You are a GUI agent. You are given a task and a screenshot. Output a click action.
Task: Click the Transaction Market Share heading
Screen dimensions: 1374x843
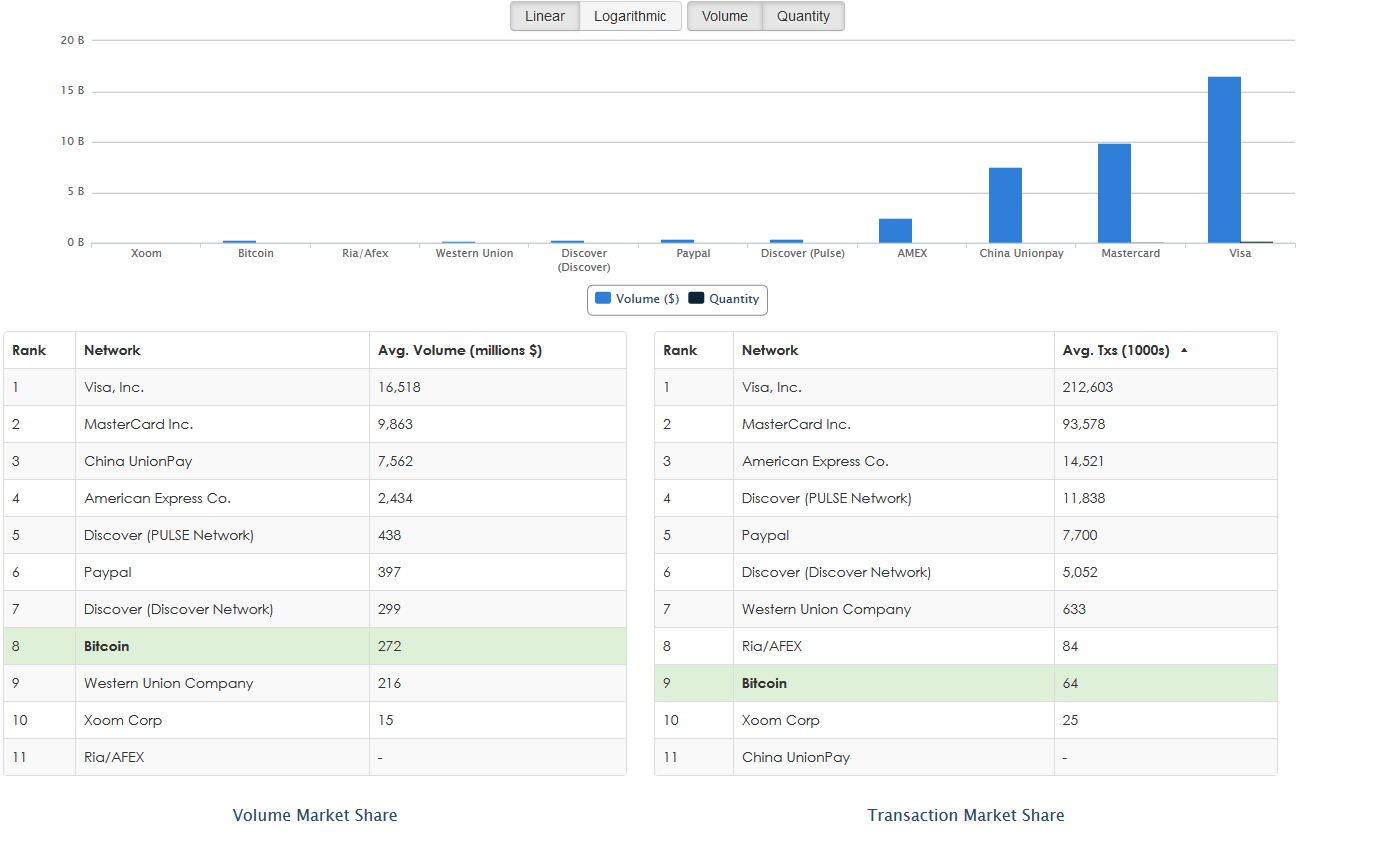pyautogui.click(x=966, y=815)
